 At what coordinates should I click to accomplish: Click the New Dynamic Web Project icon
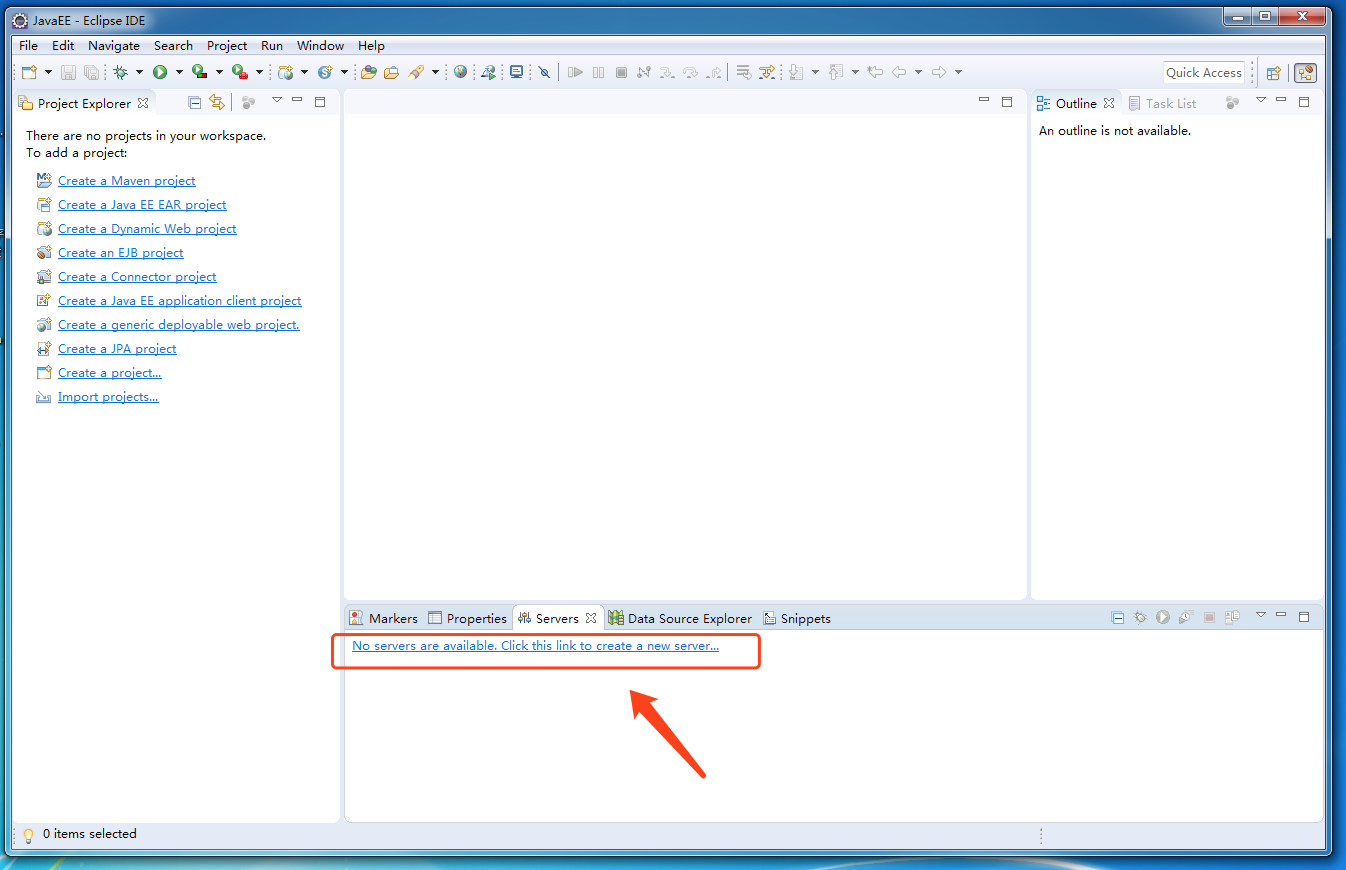286,72
